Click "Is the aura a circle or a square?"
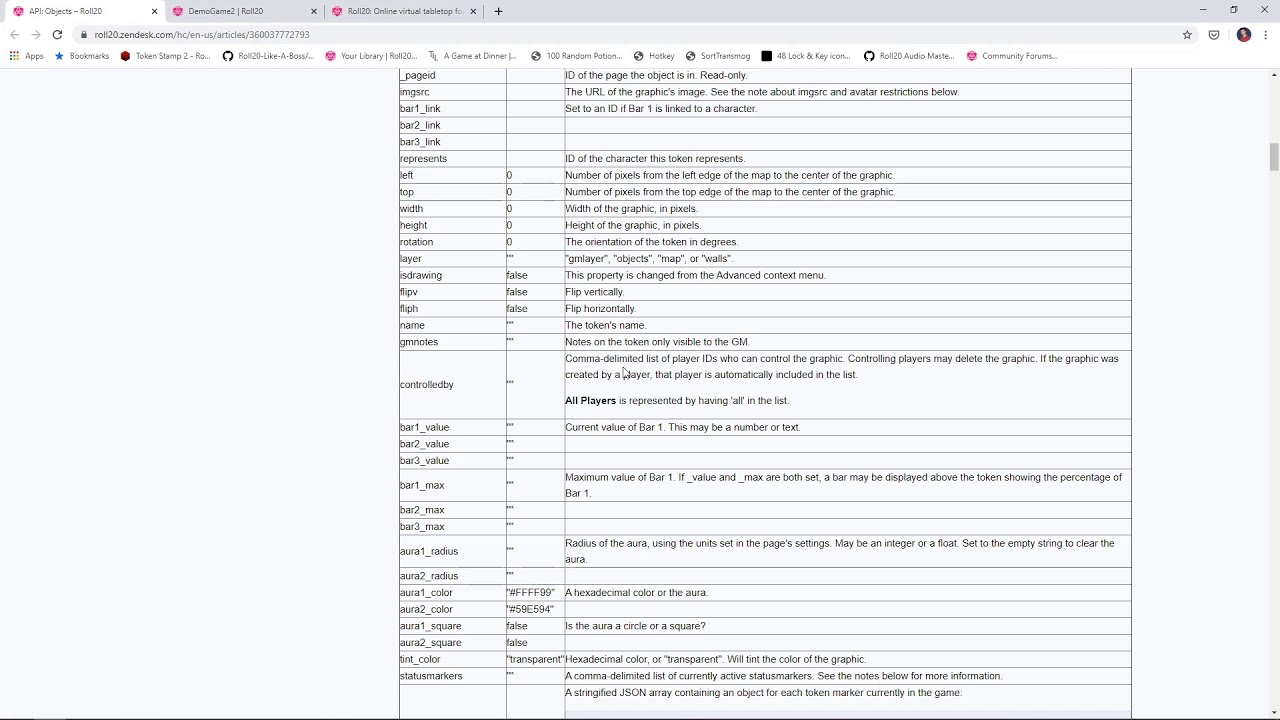Viewport: 1280px width, 720px height. tap(635, 626)
